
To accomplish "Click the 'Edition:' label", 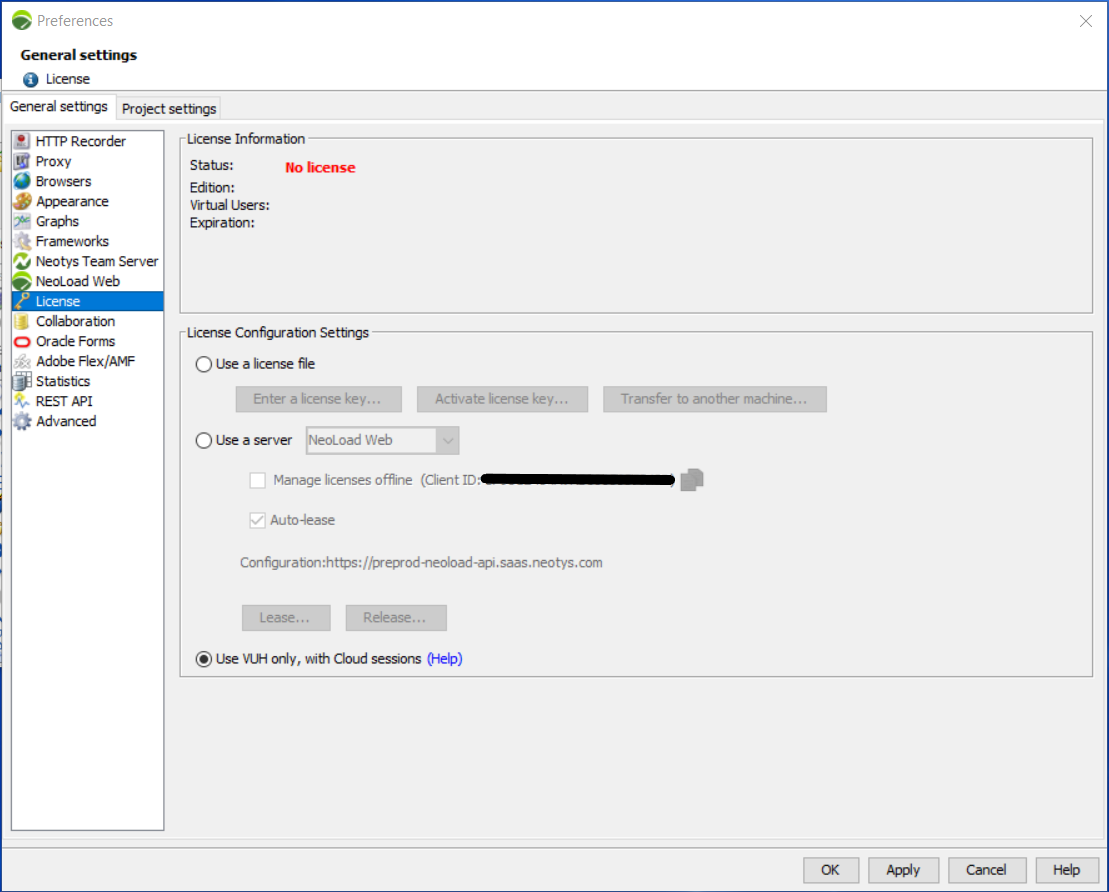I will coord(212,187).
